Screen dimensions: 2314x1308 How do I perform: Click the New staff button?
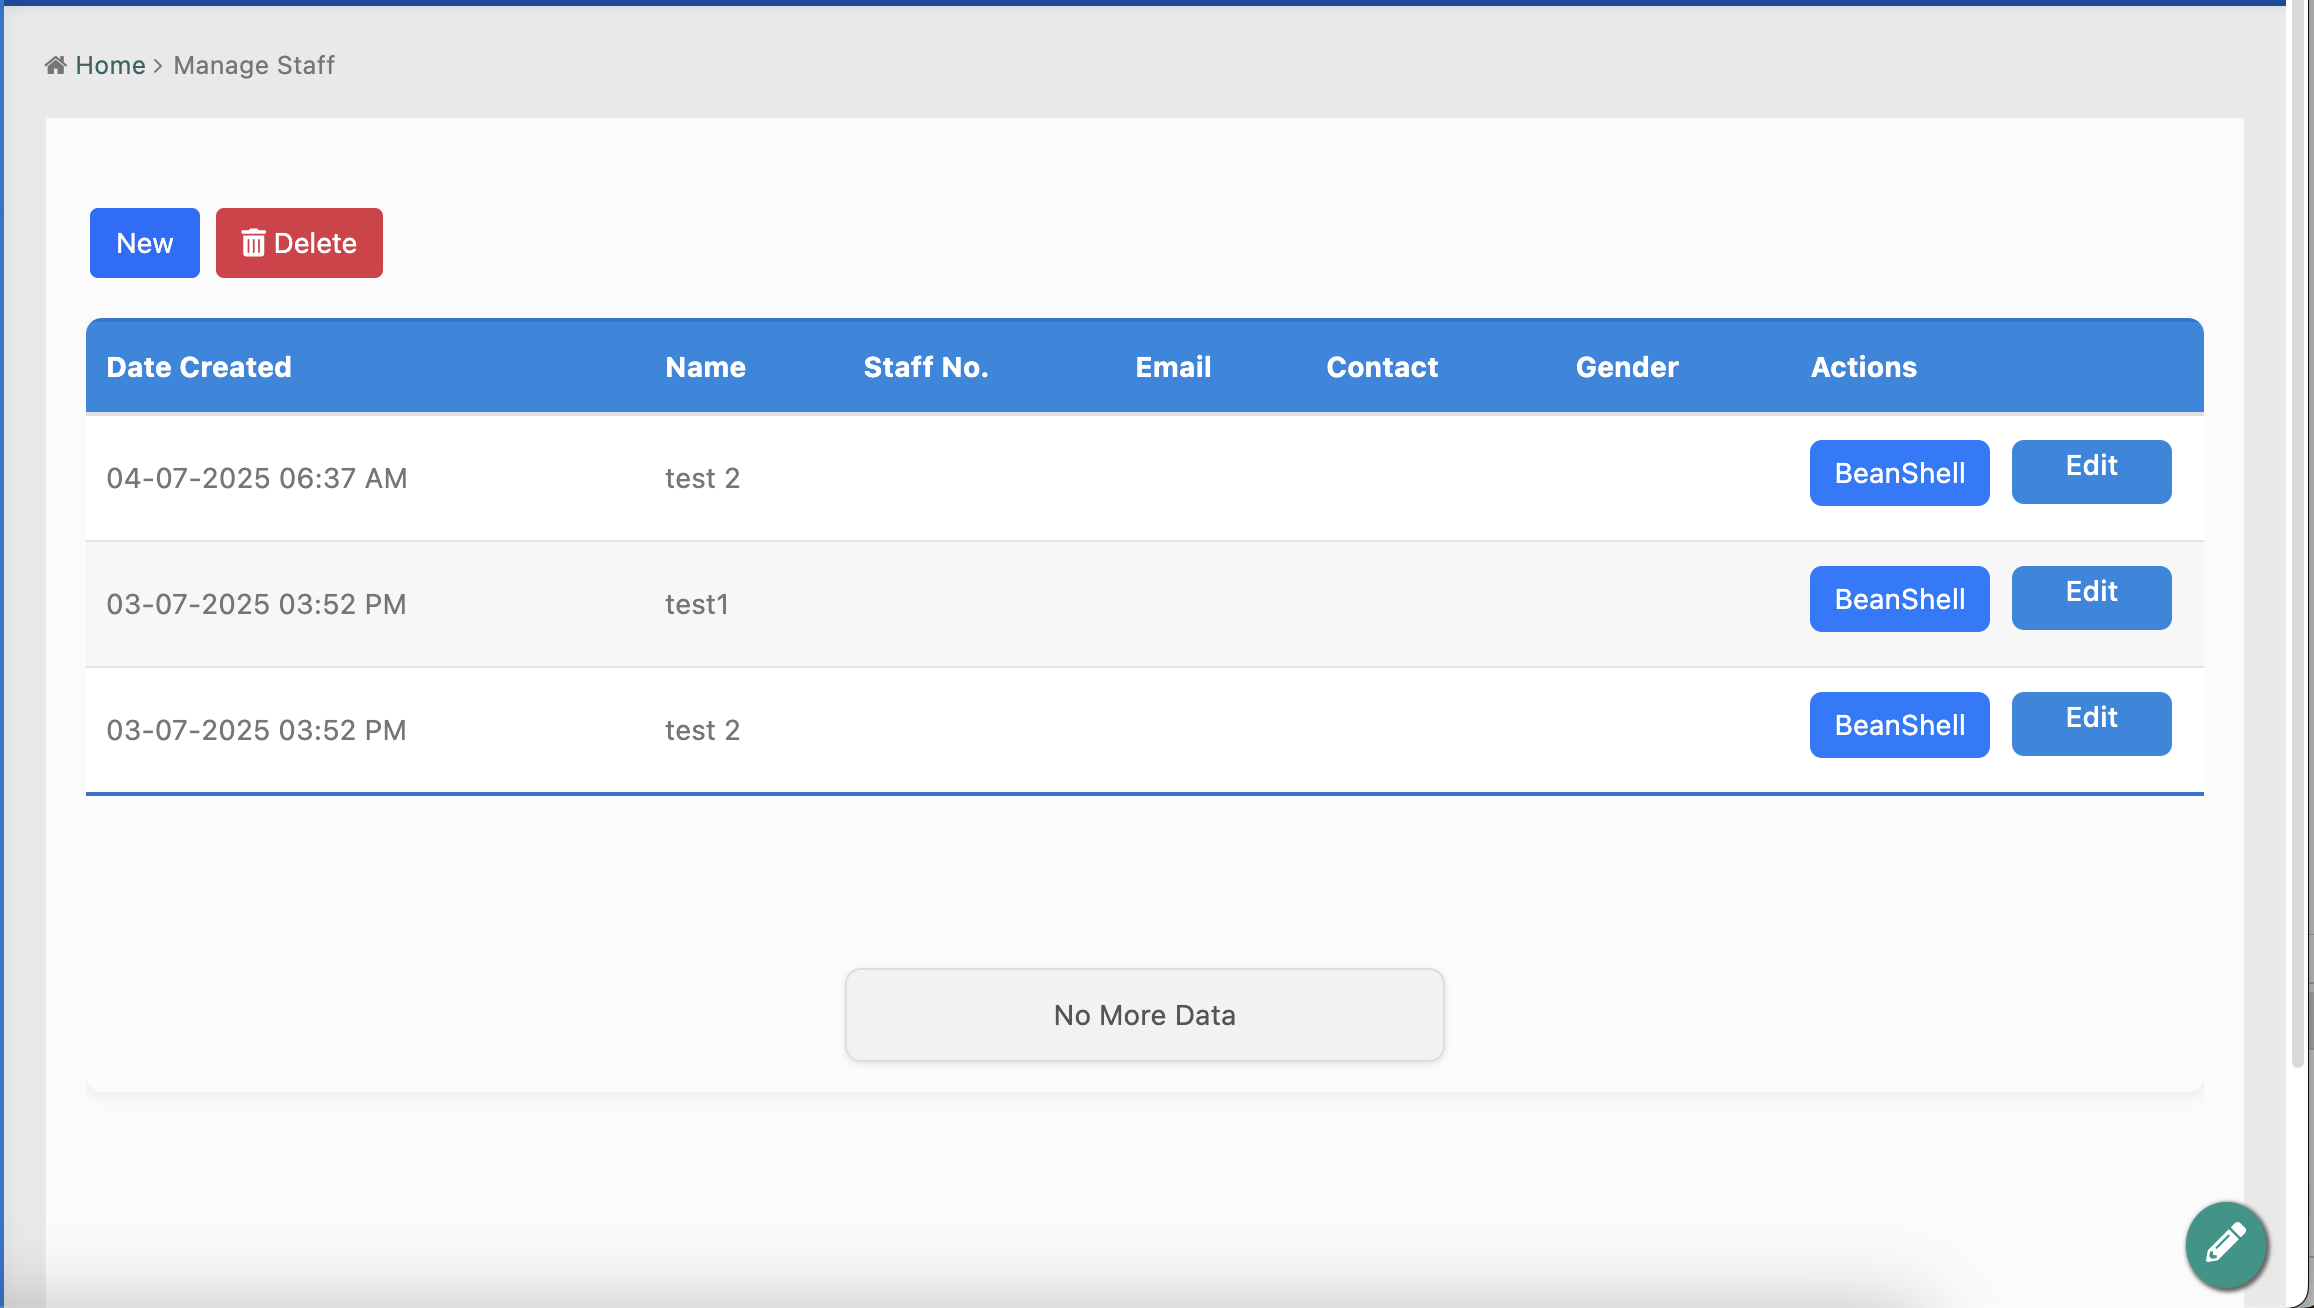145,243
